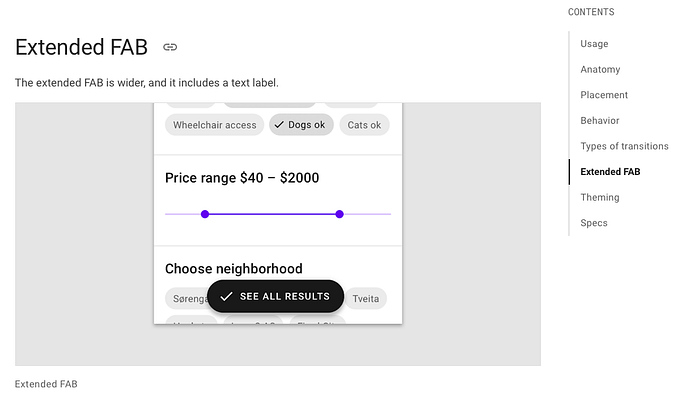This screenshot has height=395, width=700.
Task: Open Types of transitions section link
Action: [624, 146]
